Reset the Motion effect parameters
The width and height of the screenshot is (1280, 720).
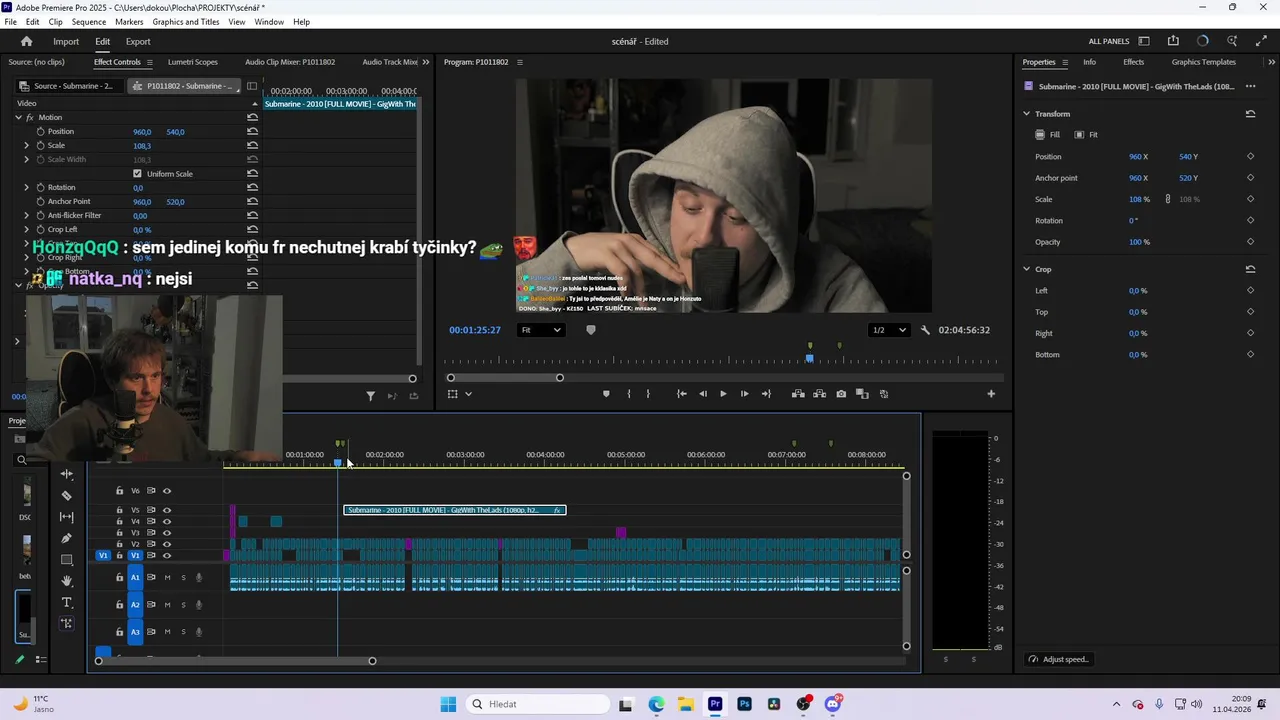click(252, 117)
